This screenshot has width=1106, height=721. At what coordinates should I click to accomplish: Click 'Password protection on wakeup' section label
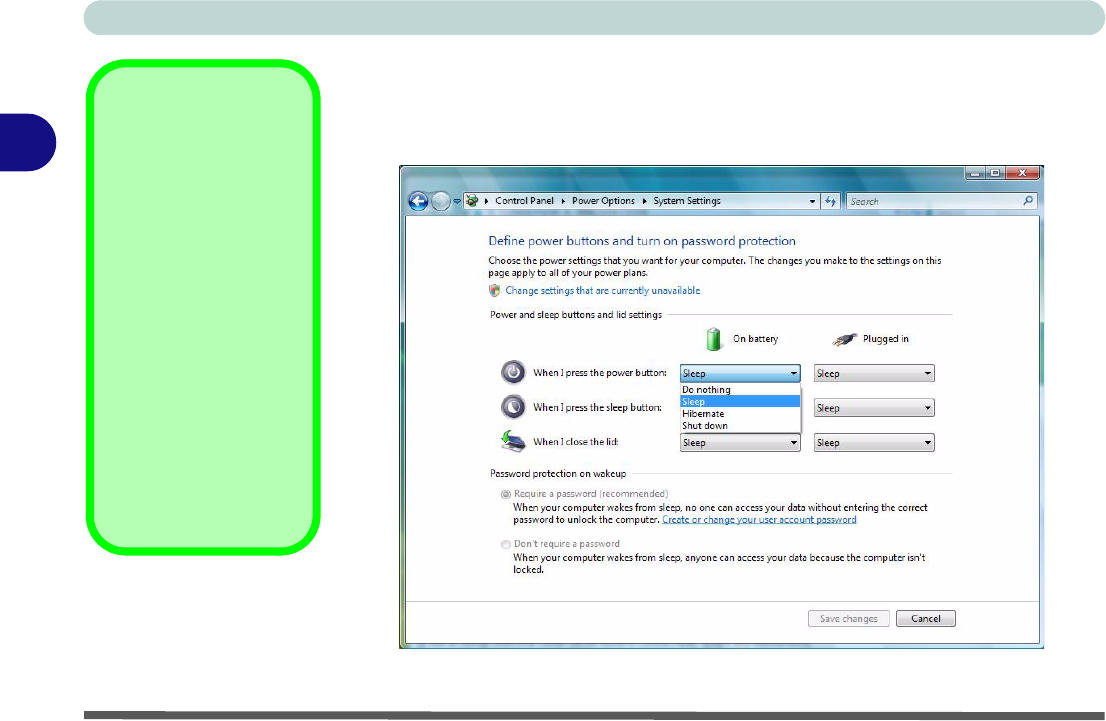click(x=558, y=474)
